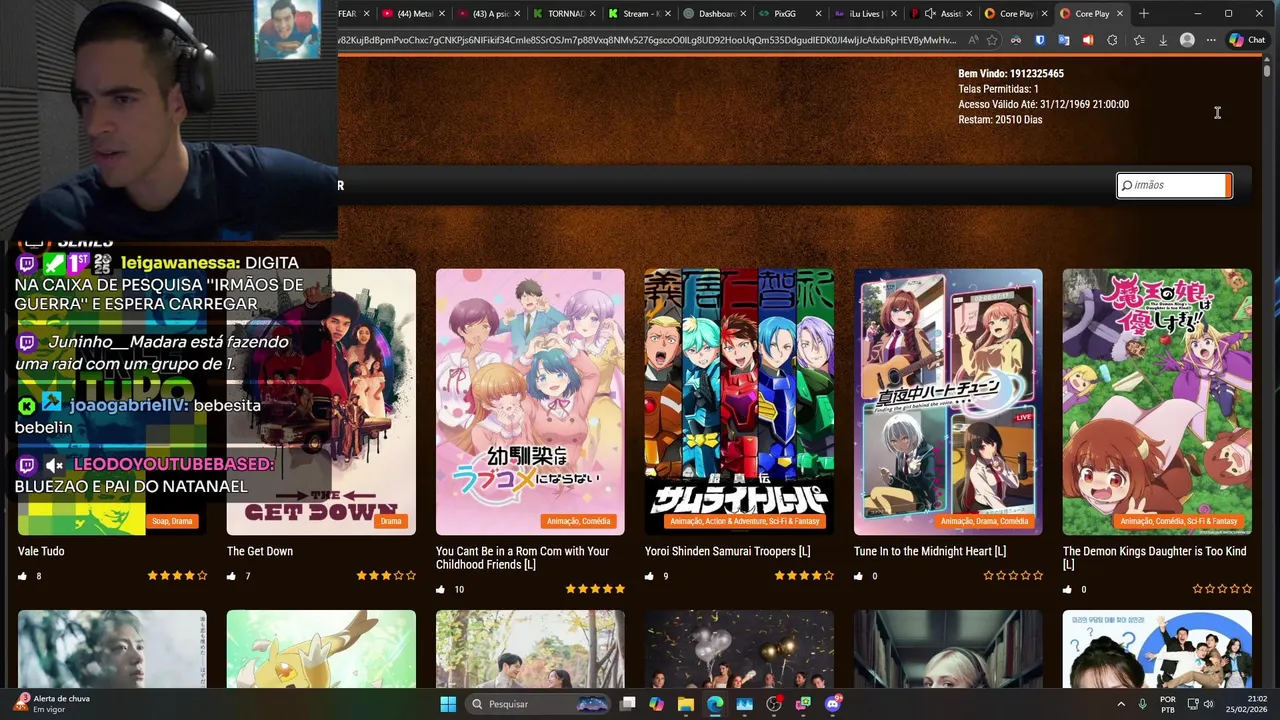Viewport: 1280px width, 720px height.
Task: Click Animação, Comédia tag on Rom Com poster
Action: [x=579, y=521]
